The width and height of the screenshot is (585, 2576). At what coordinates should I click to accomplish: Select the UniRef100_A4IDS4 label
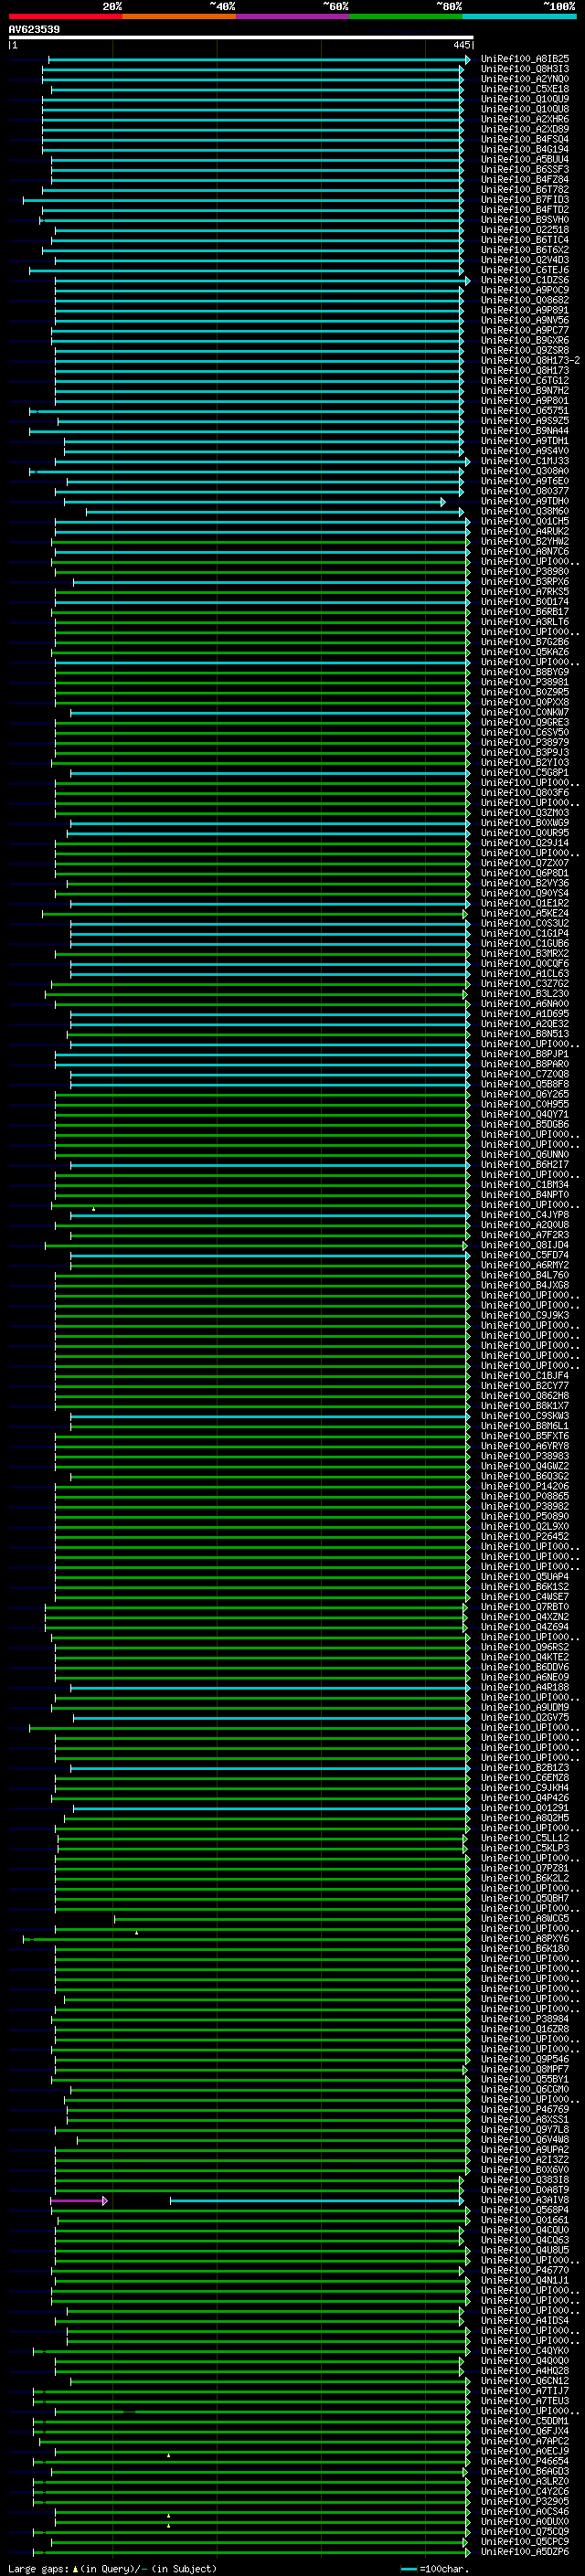pyautogui.click(x=524, y=2320)
